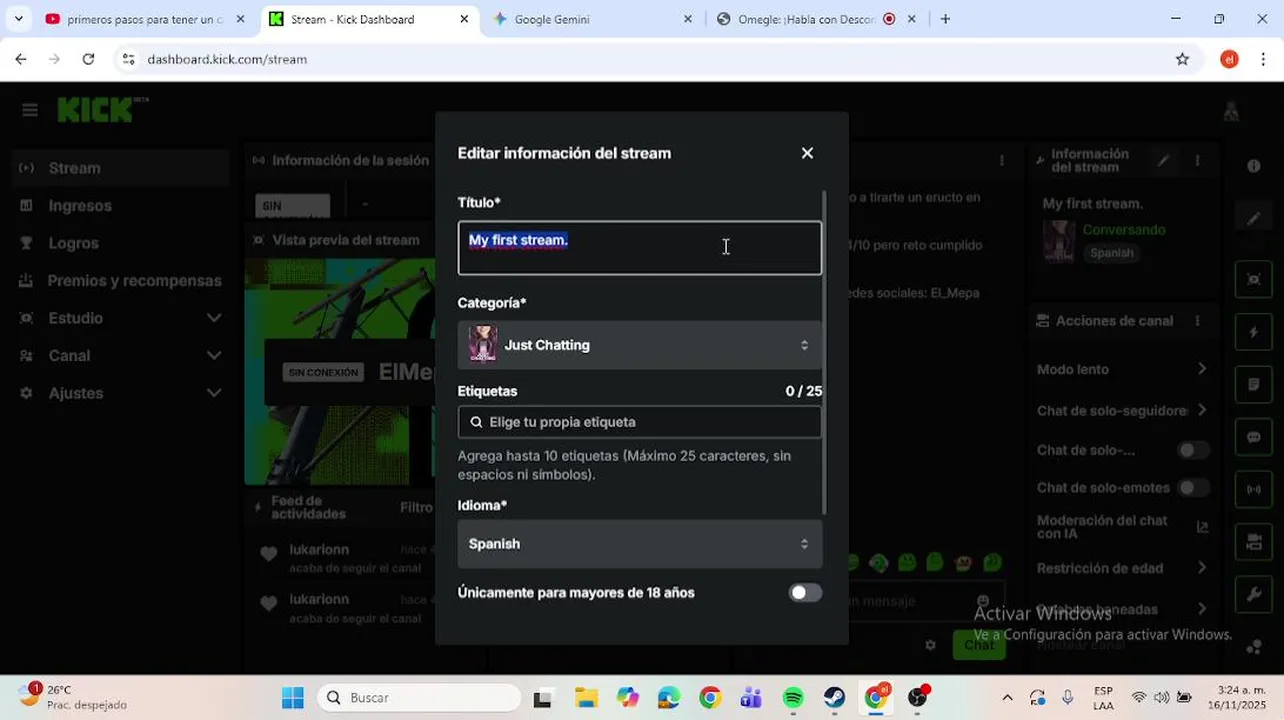Click the wrench icon in right toolbar

click(1253, 595)
